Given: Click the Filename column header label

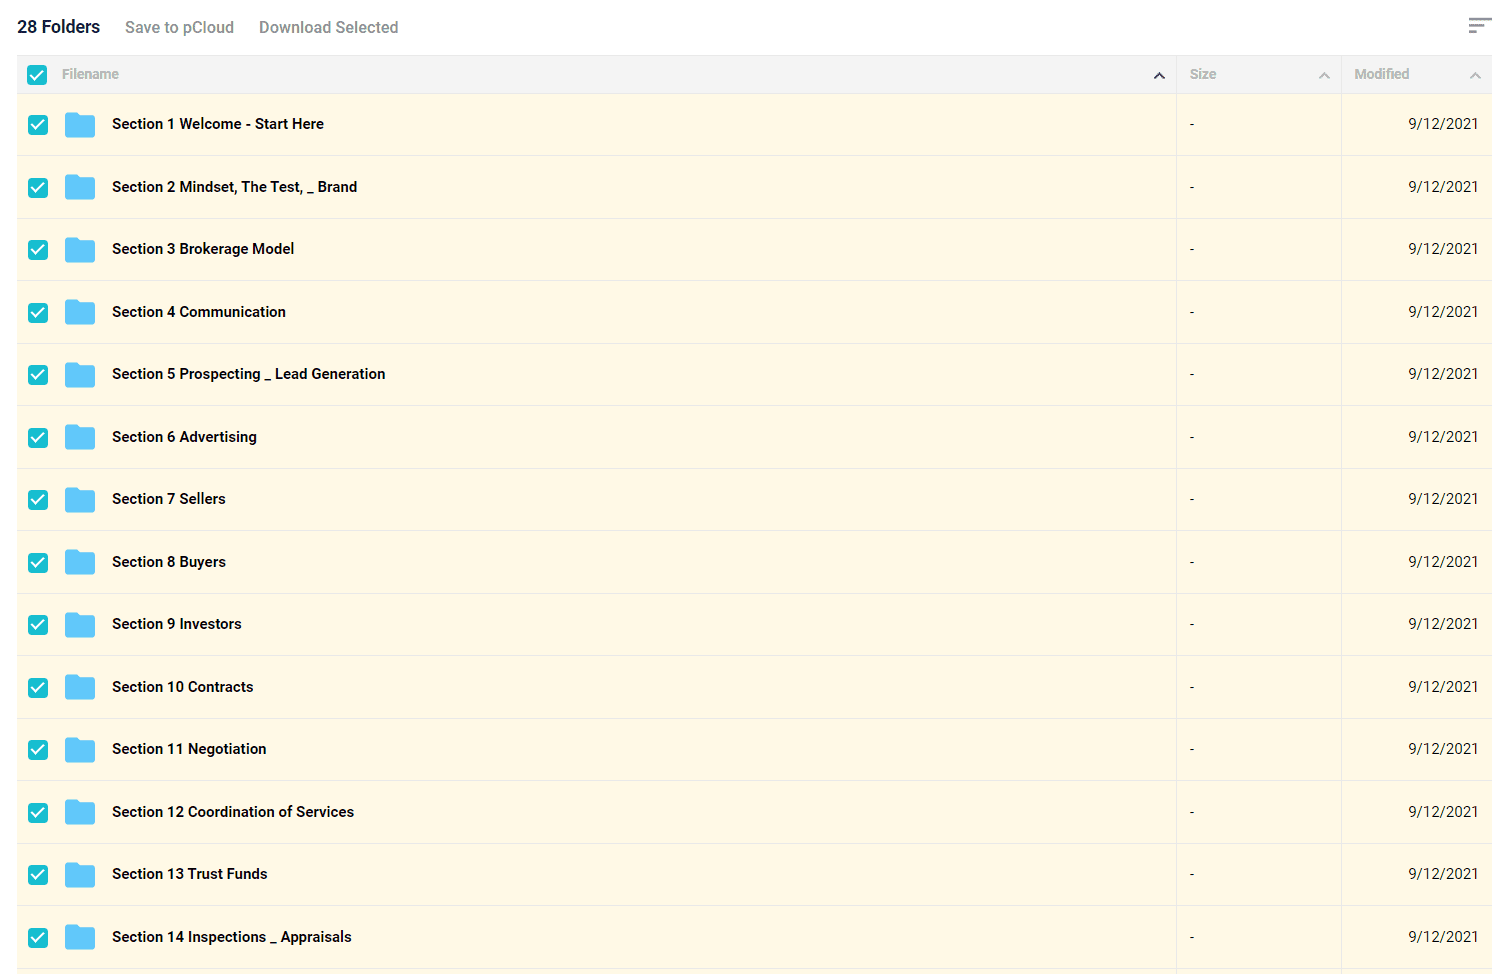Looking at the screenshot, I should tap(90, 74).
